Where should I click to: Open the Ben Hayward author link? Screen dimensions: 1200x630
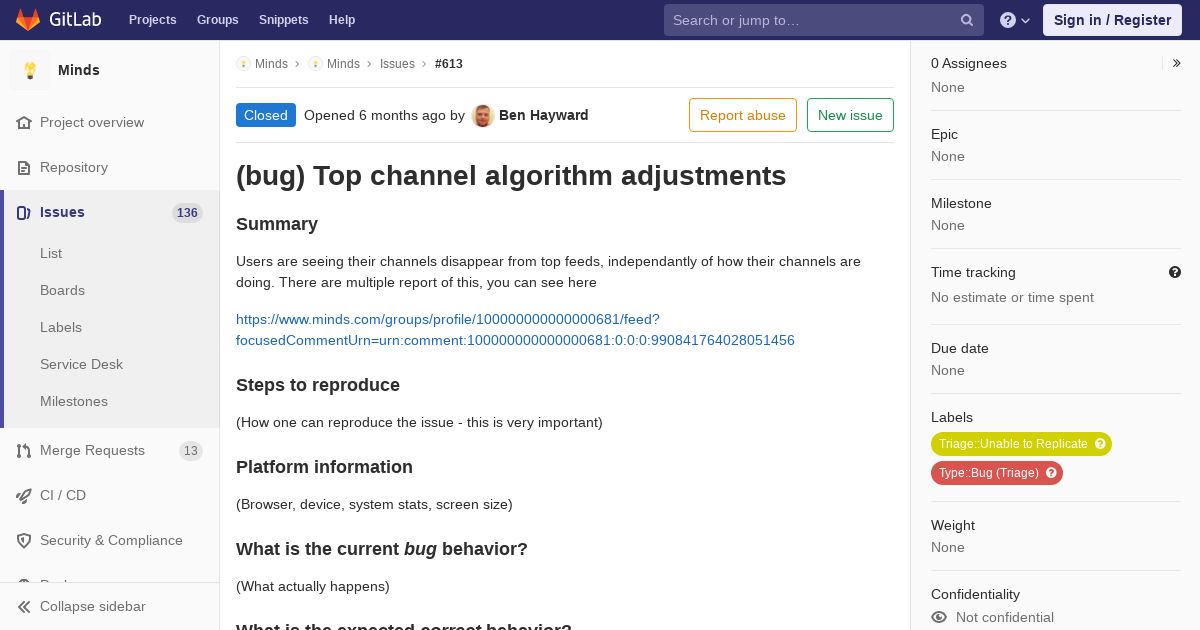point(543,115)
